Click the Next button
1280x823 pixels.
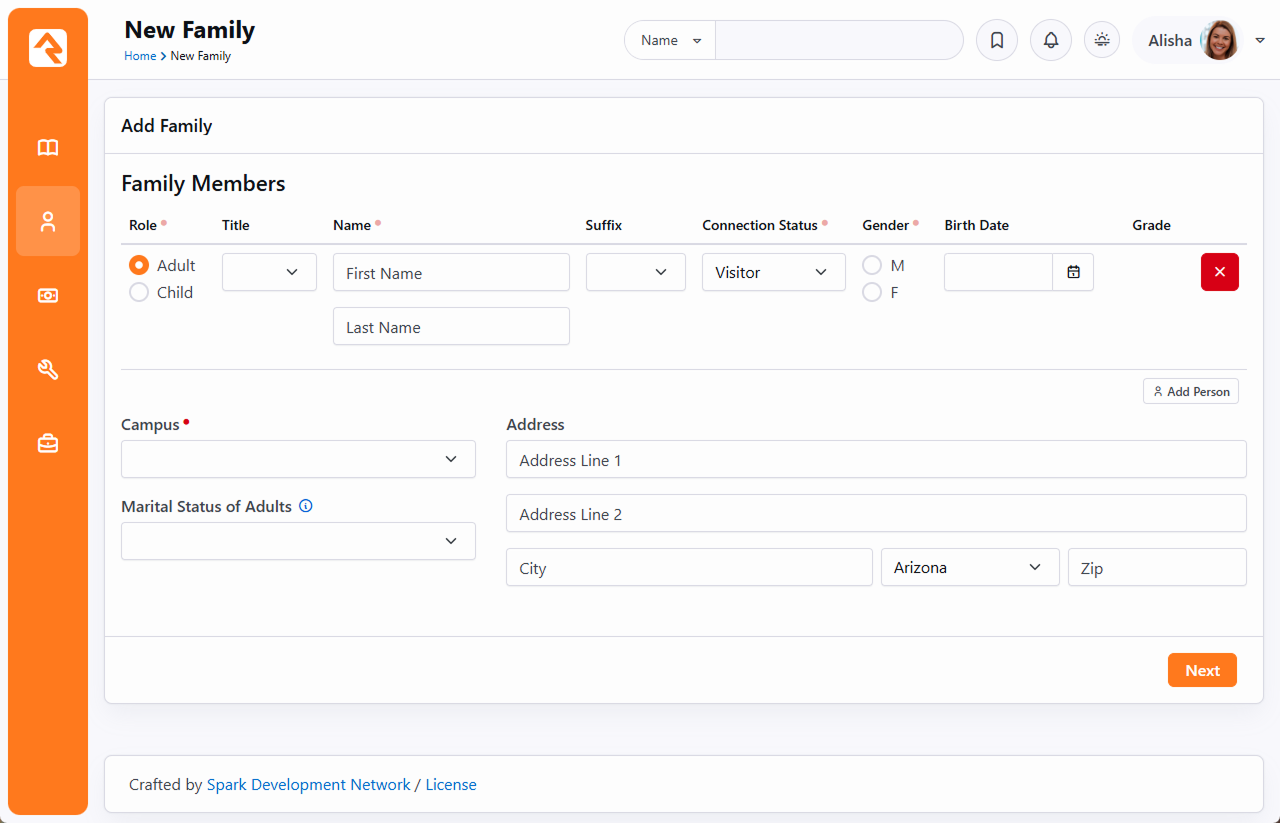[1201, 670]
